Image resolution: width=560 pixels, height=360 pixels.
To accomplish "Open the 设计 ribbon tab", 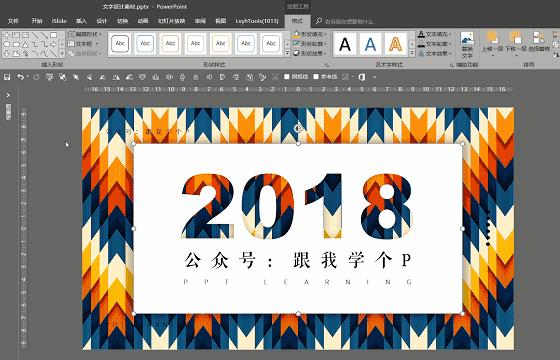I will [x=102, y=21].
